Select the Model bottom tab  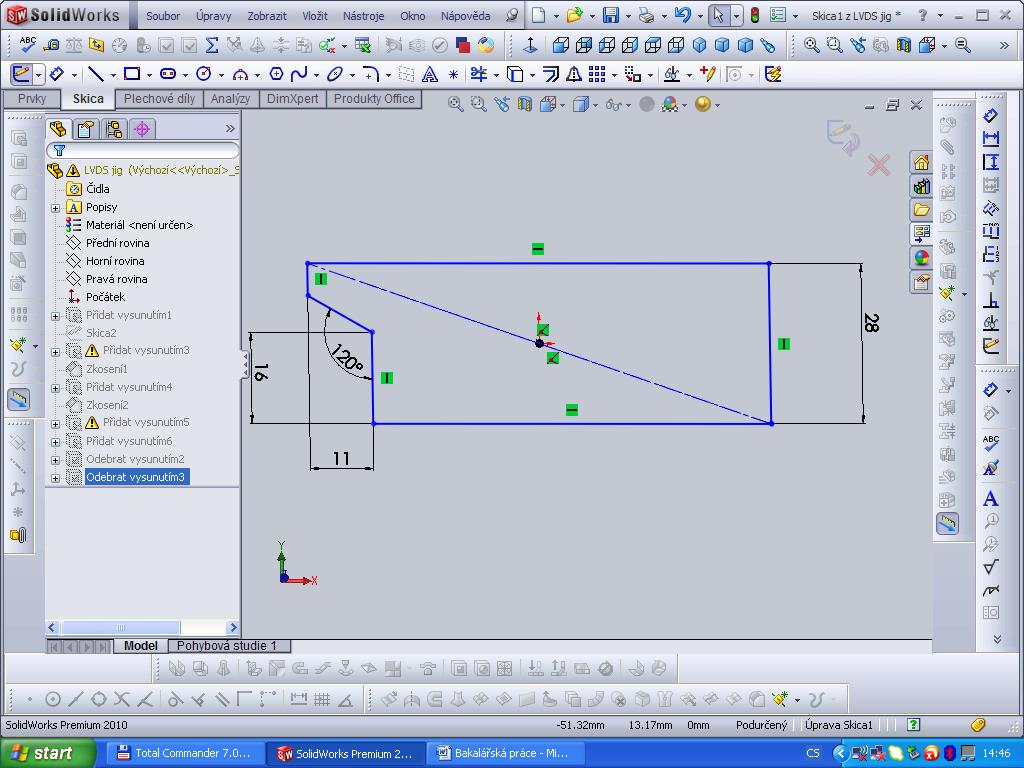140,646
